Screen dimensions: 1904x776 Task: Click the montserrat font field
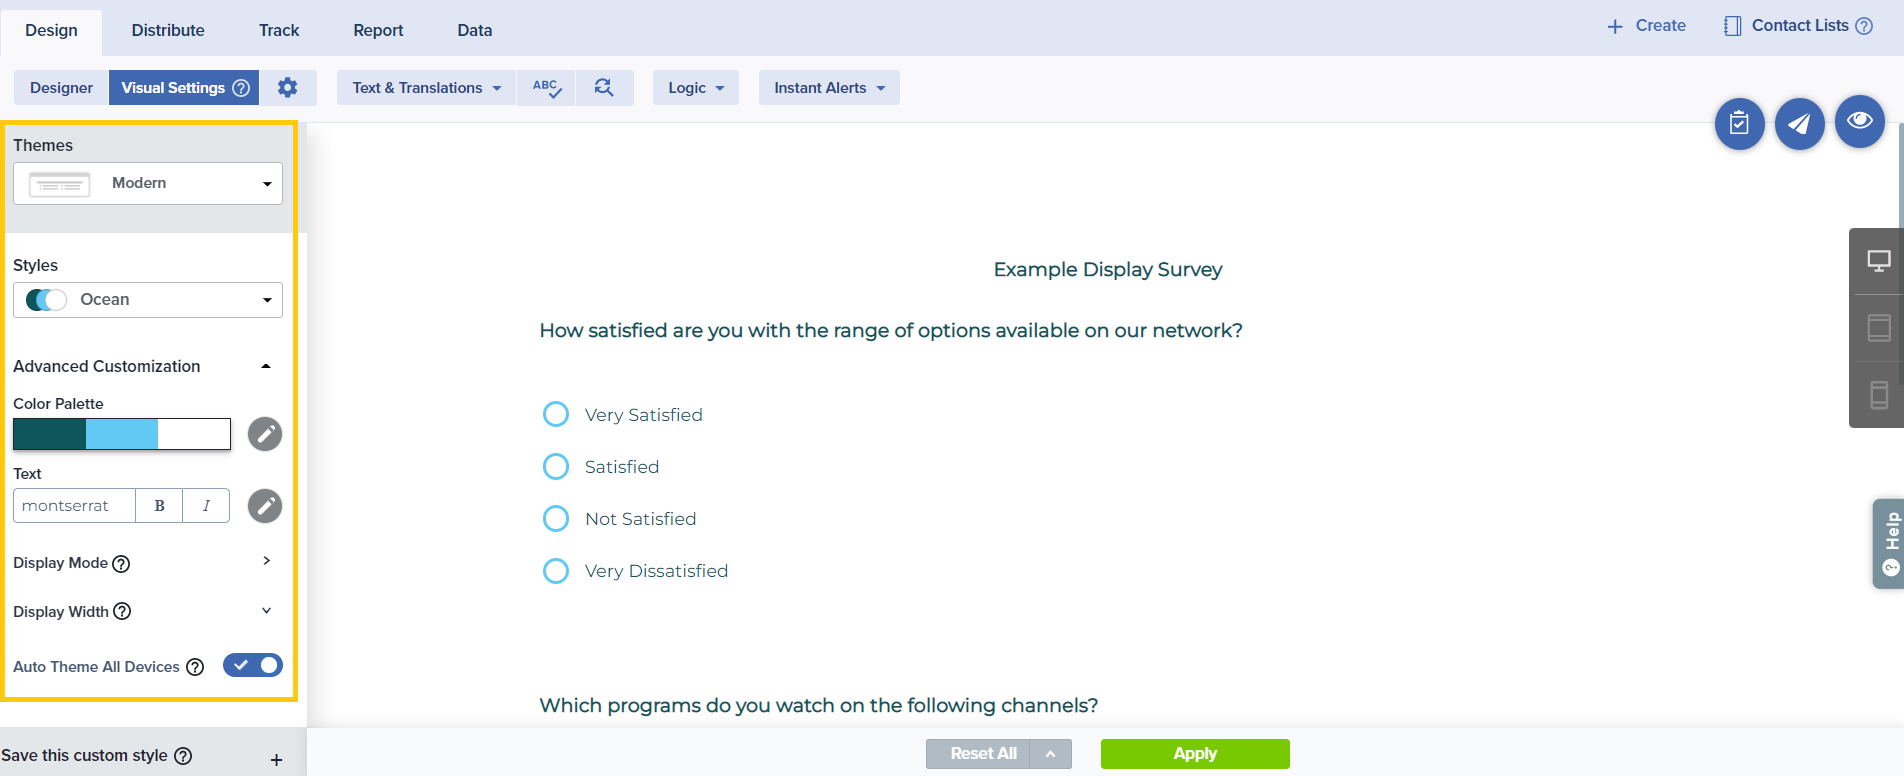click(74, 506)
